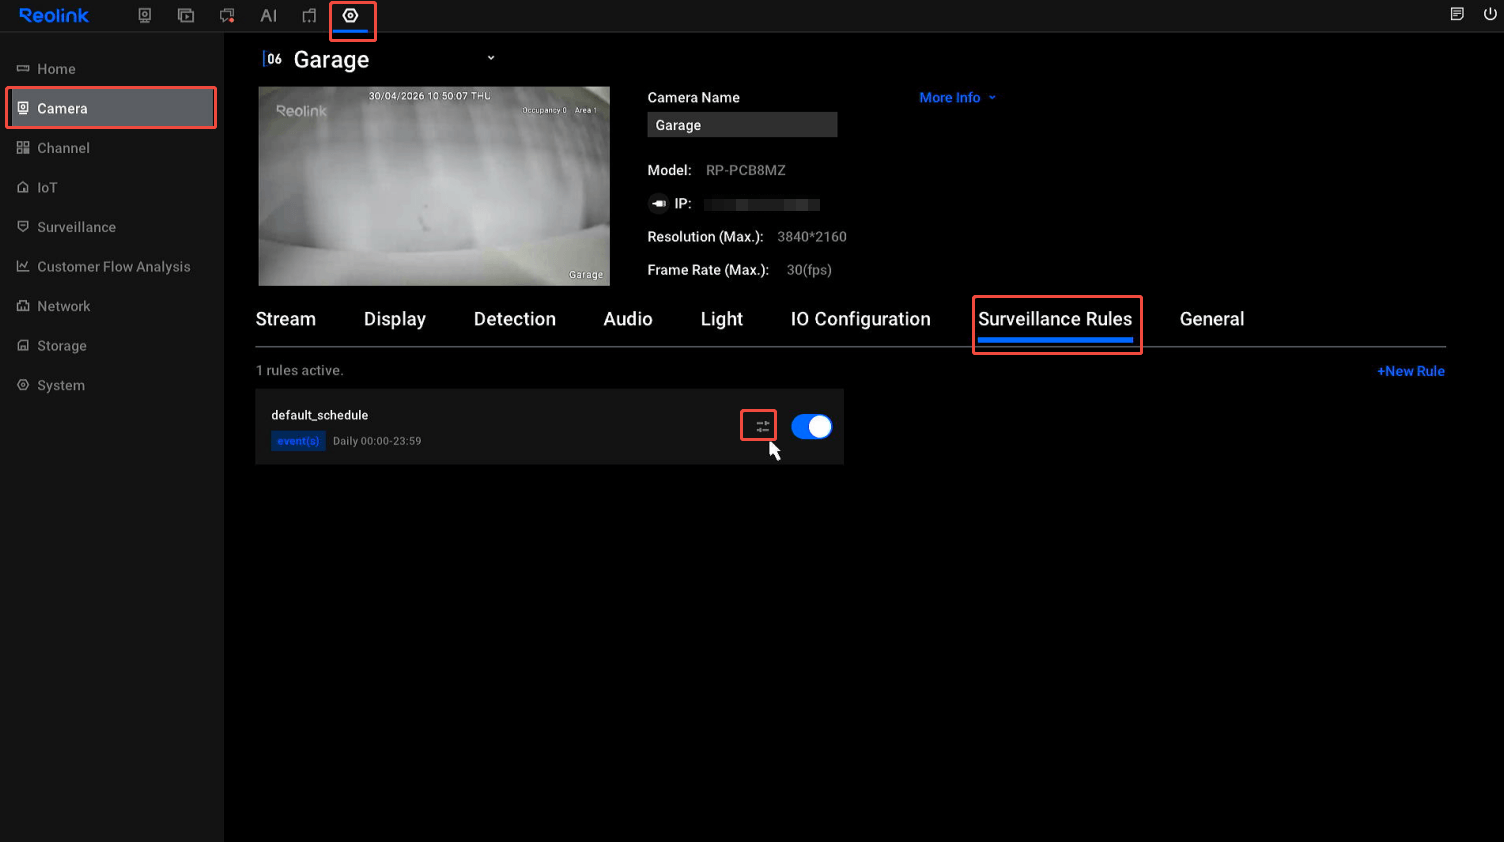
Task: Open Customer Flow Analysis in sidebar
Action: coord(112,267)
